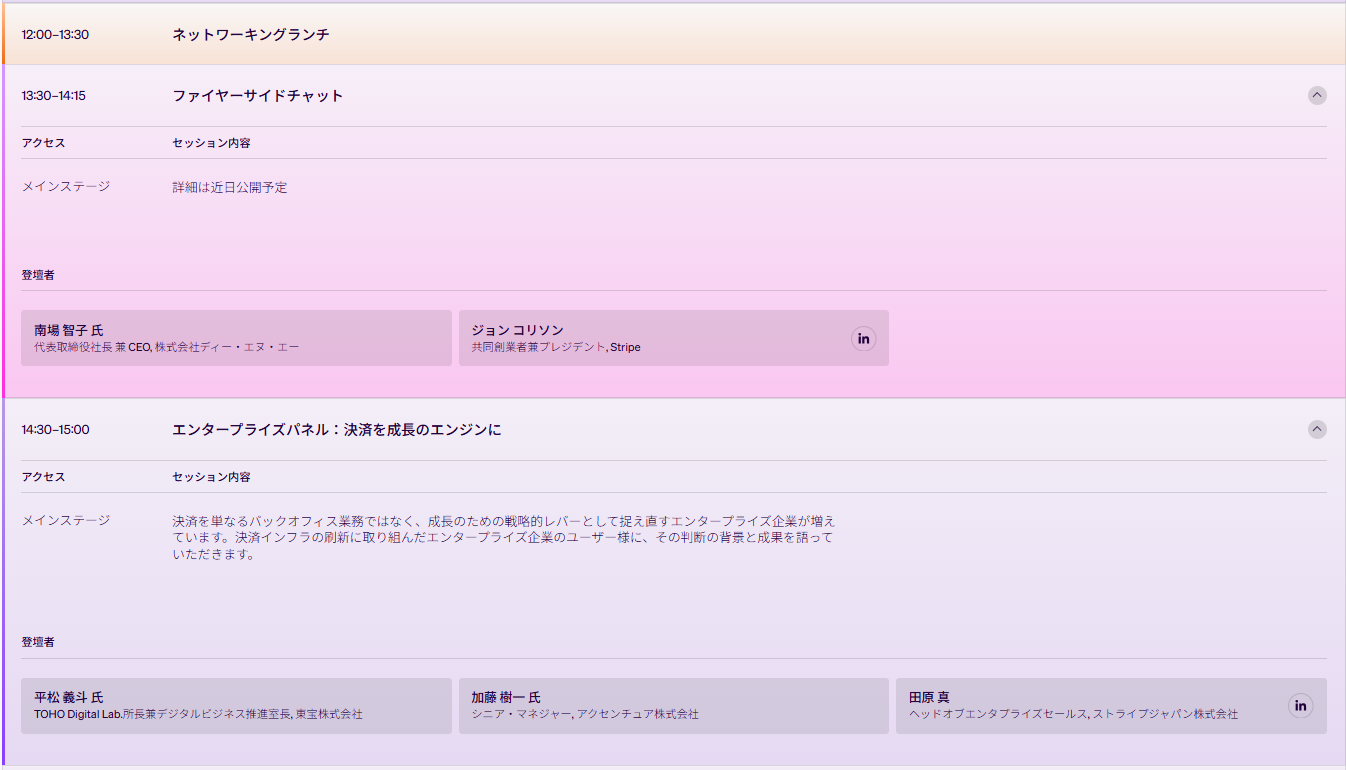1346x770 pixels.
Task: Select the ネットワーキングランチ session title
Action: (251, 35)
